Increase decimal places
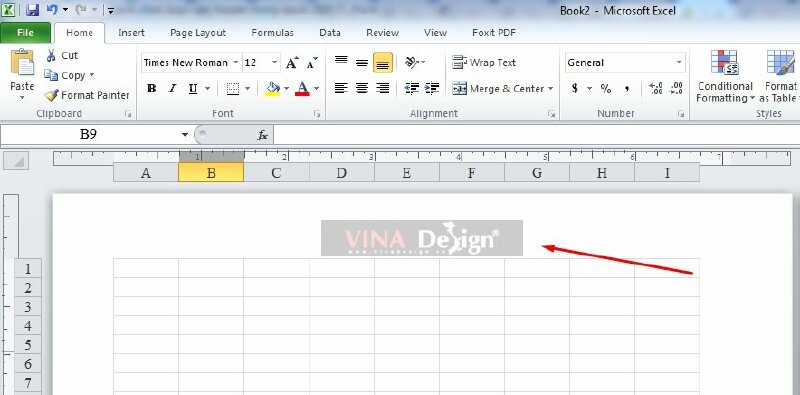This screenshot has height=395, width=800. [656, 88]
